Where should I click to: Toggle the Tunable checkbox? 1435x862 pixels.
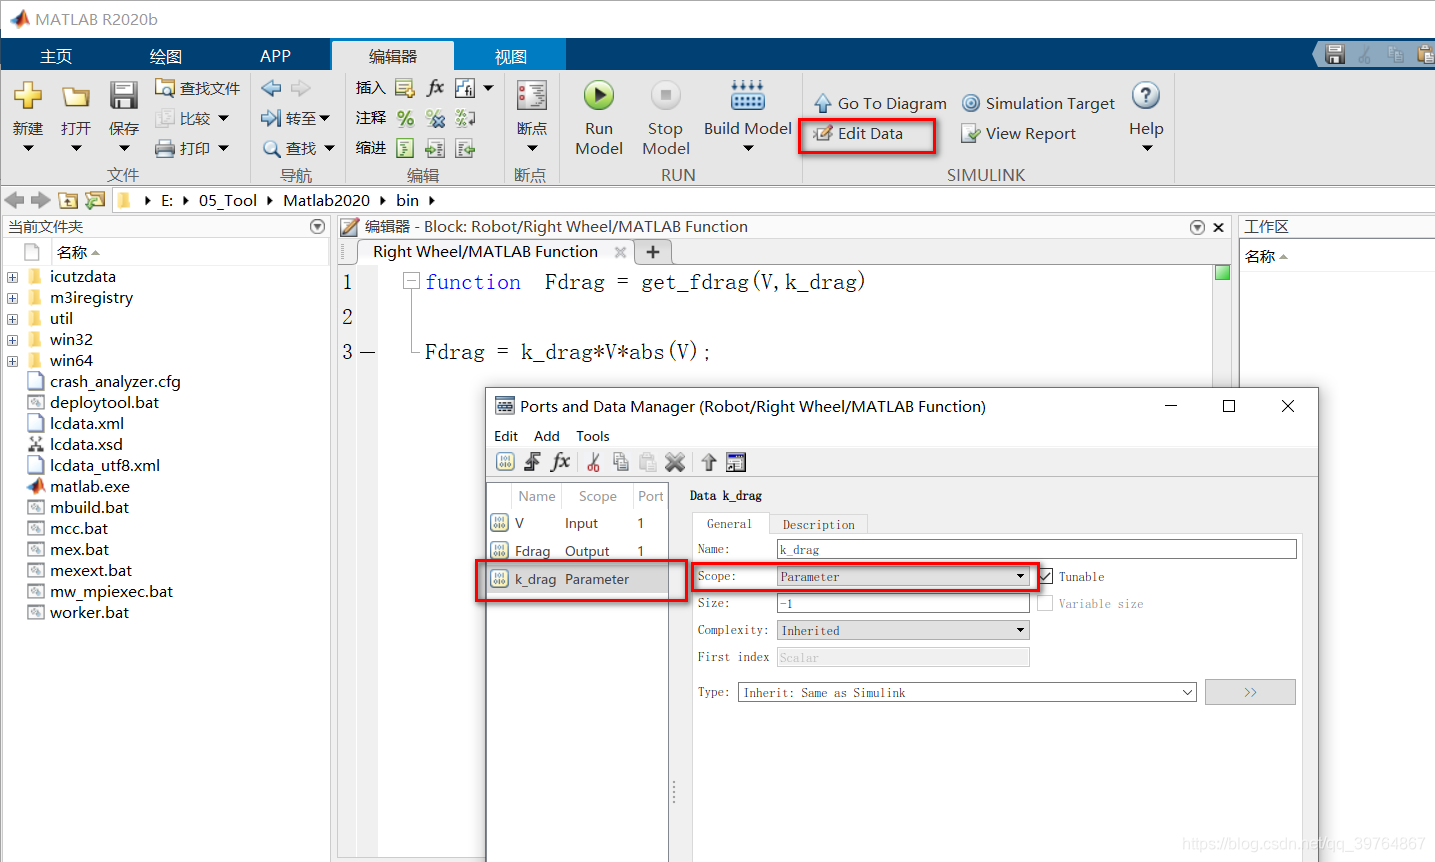coord(1046,576)
